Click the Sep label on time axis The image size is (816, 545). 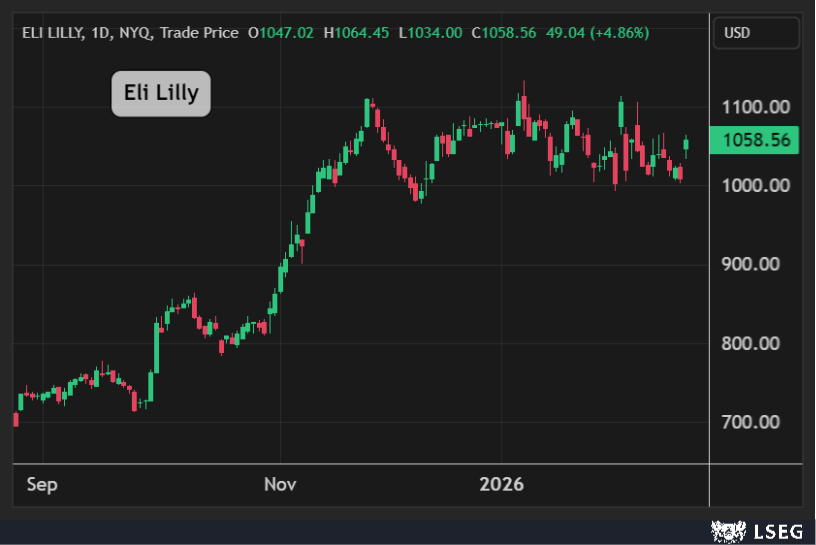pyautogui.click(x=42, y=485)
